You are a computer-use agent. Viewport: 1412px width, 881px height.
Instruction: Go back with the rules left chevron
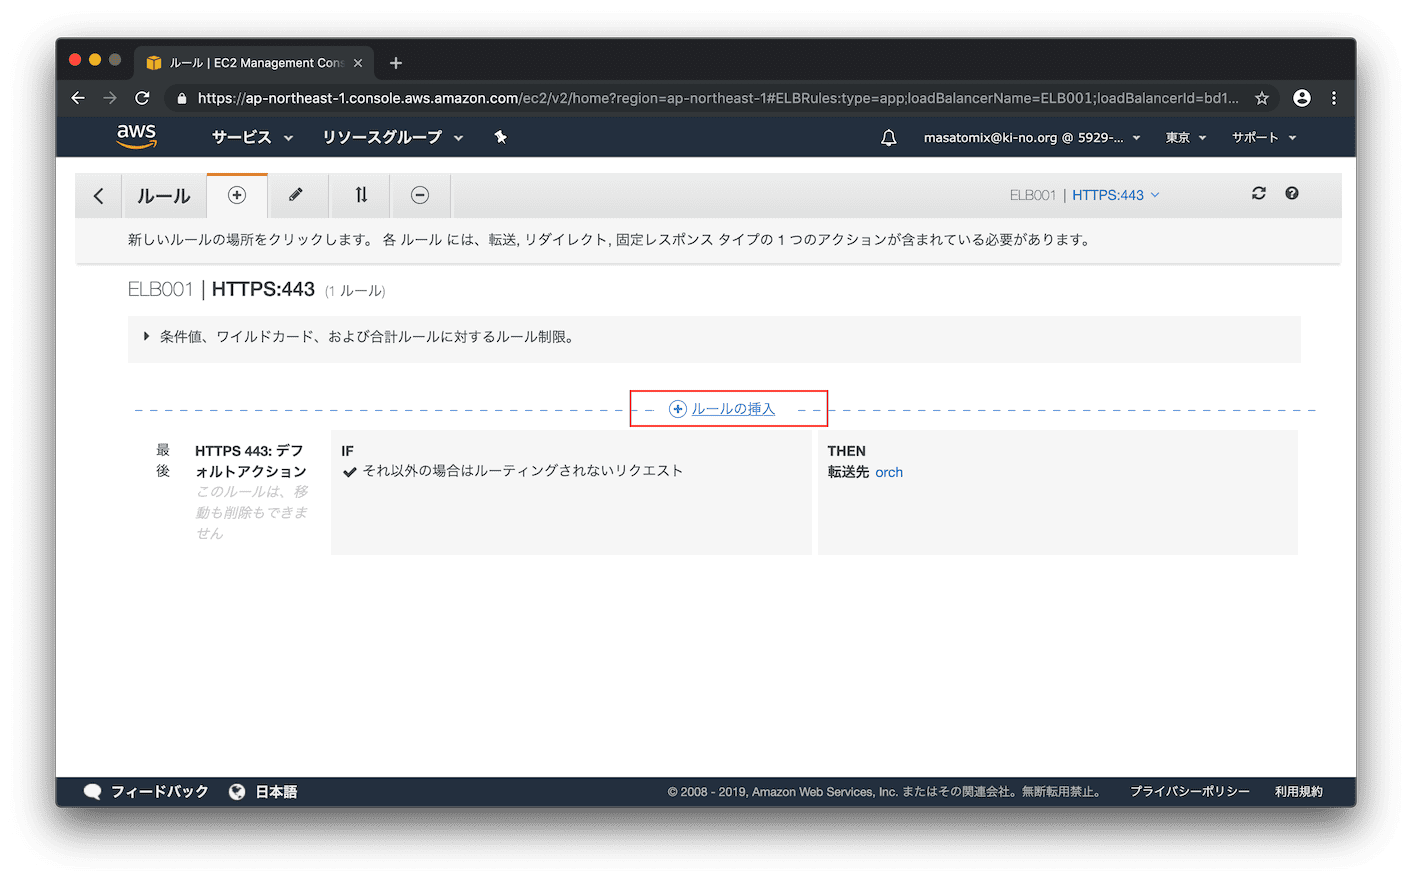pos(98,196)
